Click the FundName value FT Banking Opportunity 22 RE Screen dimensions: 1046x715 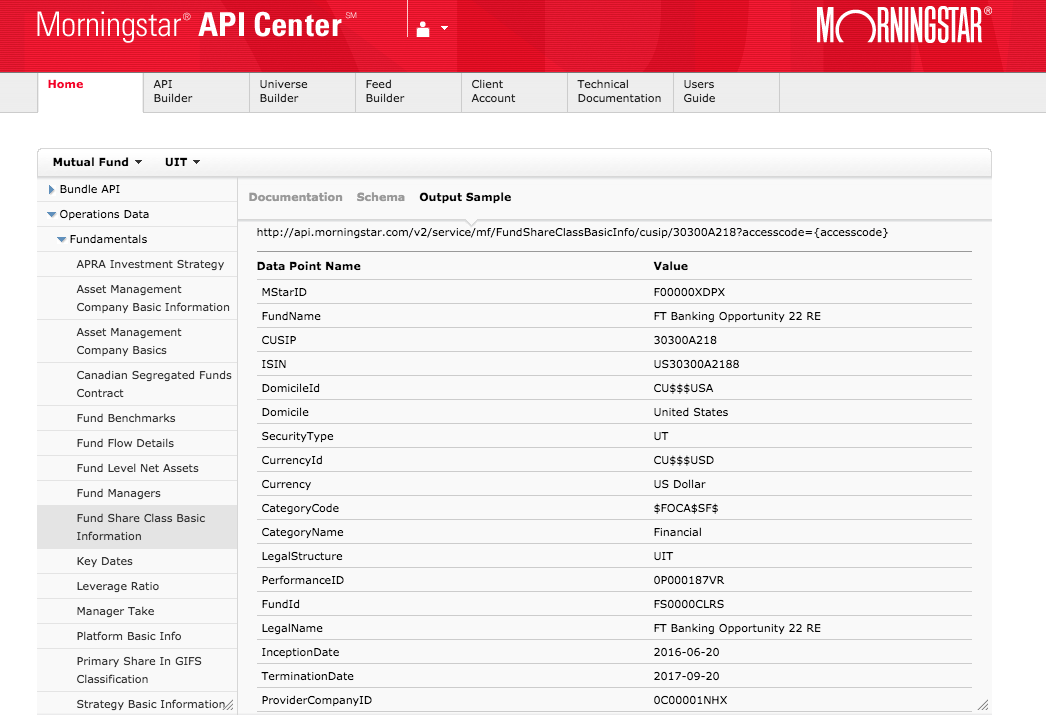(x=737, y=316)
